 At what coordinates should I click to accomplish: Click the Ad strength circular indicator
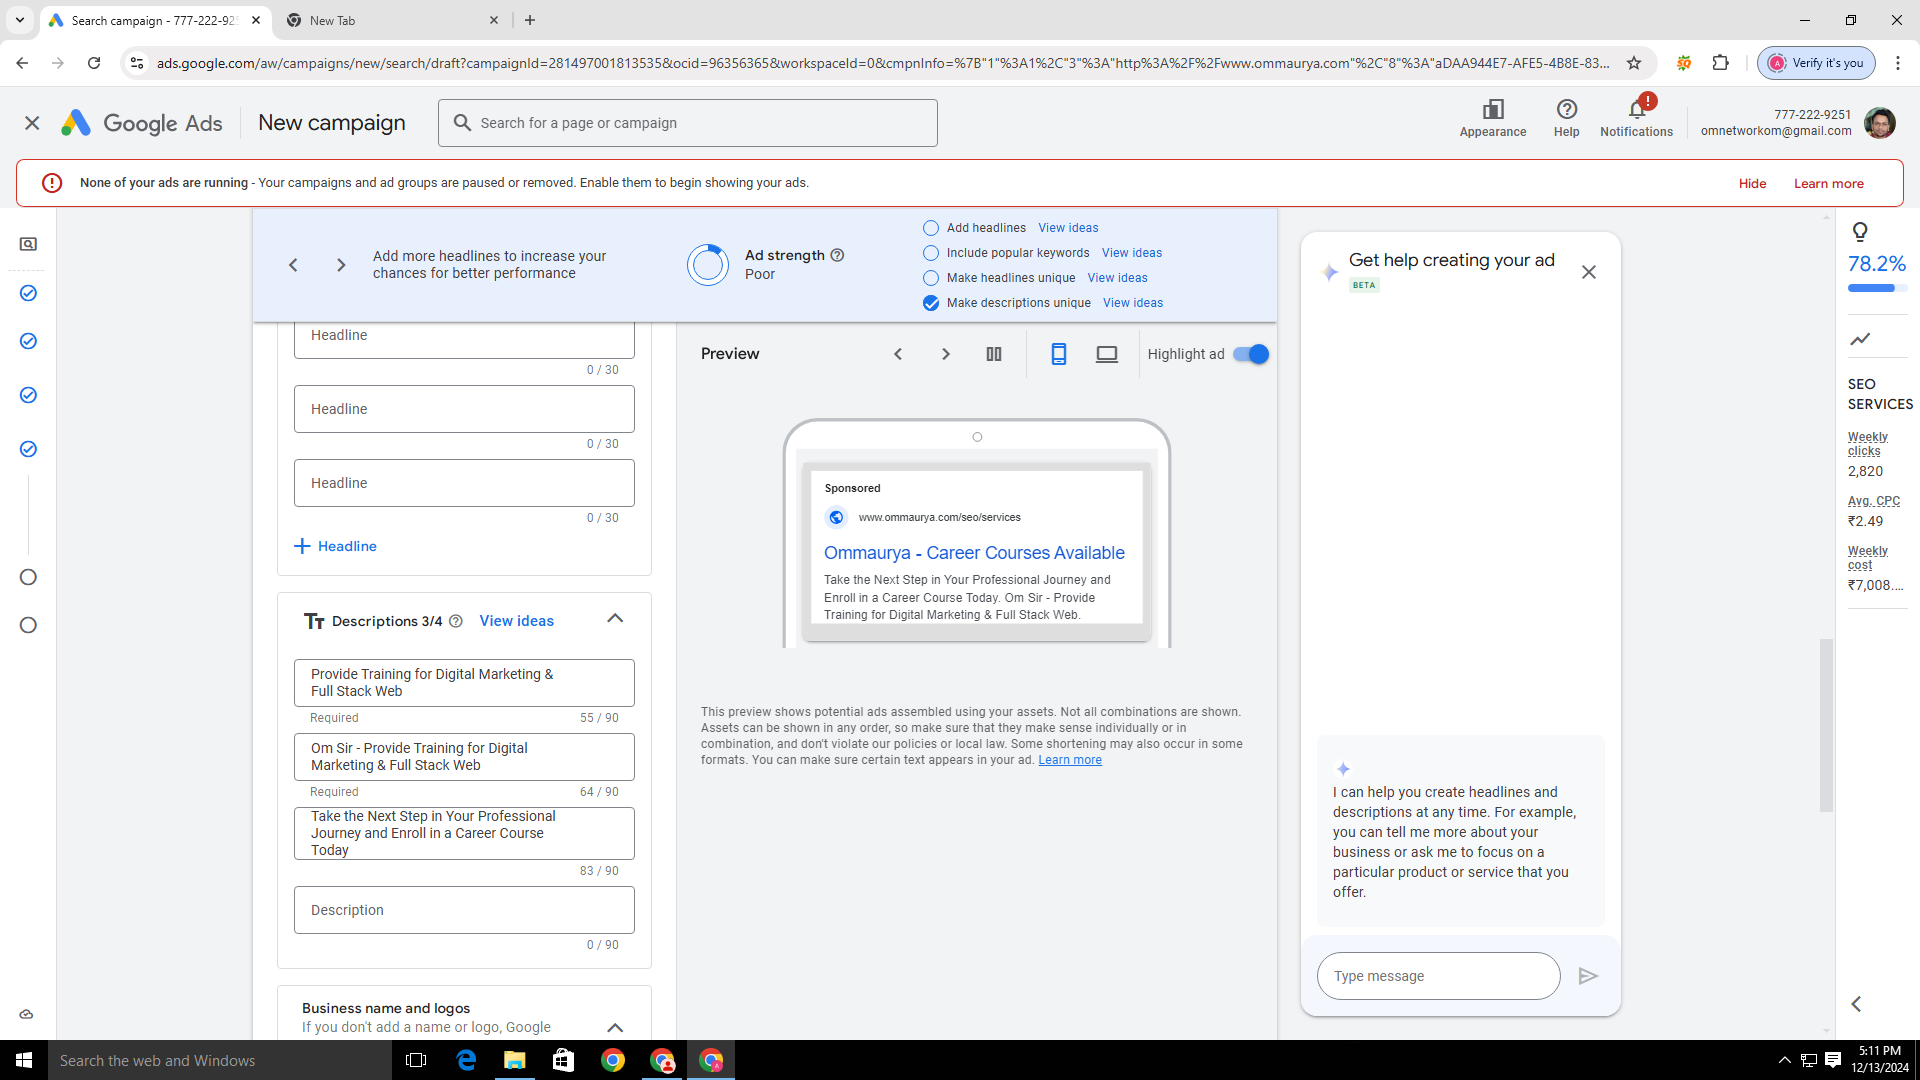click(x=708, y=265)
